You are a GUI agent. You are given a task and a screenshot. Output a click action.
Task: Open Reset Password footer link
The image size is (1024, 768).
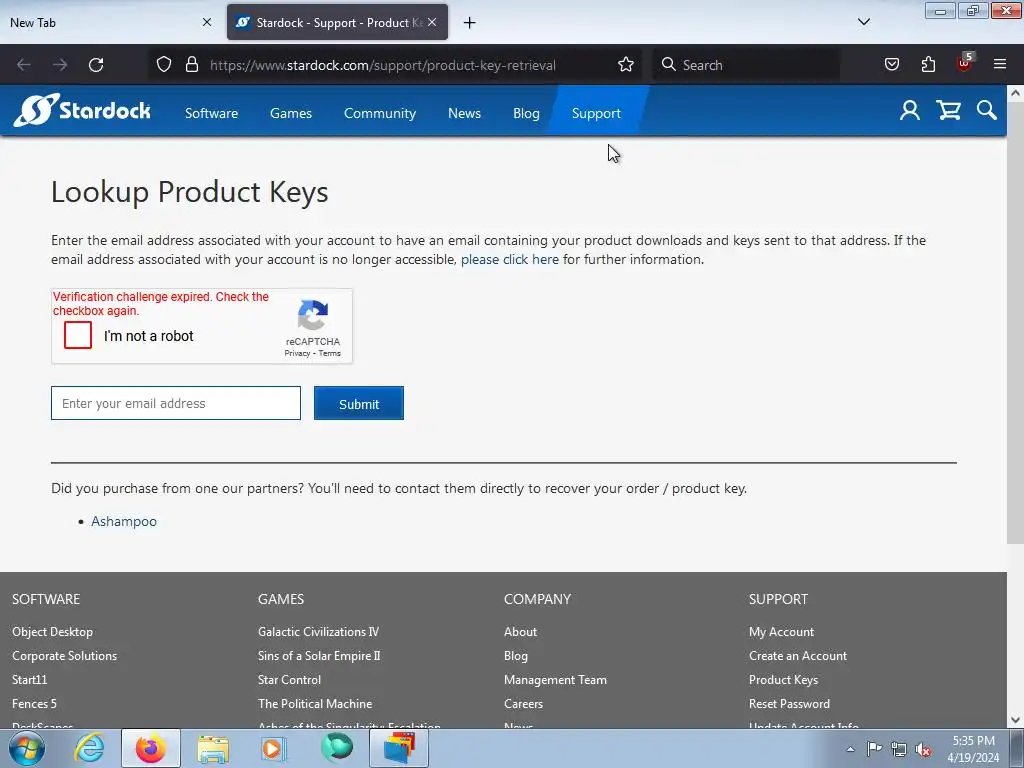point(790,703)
